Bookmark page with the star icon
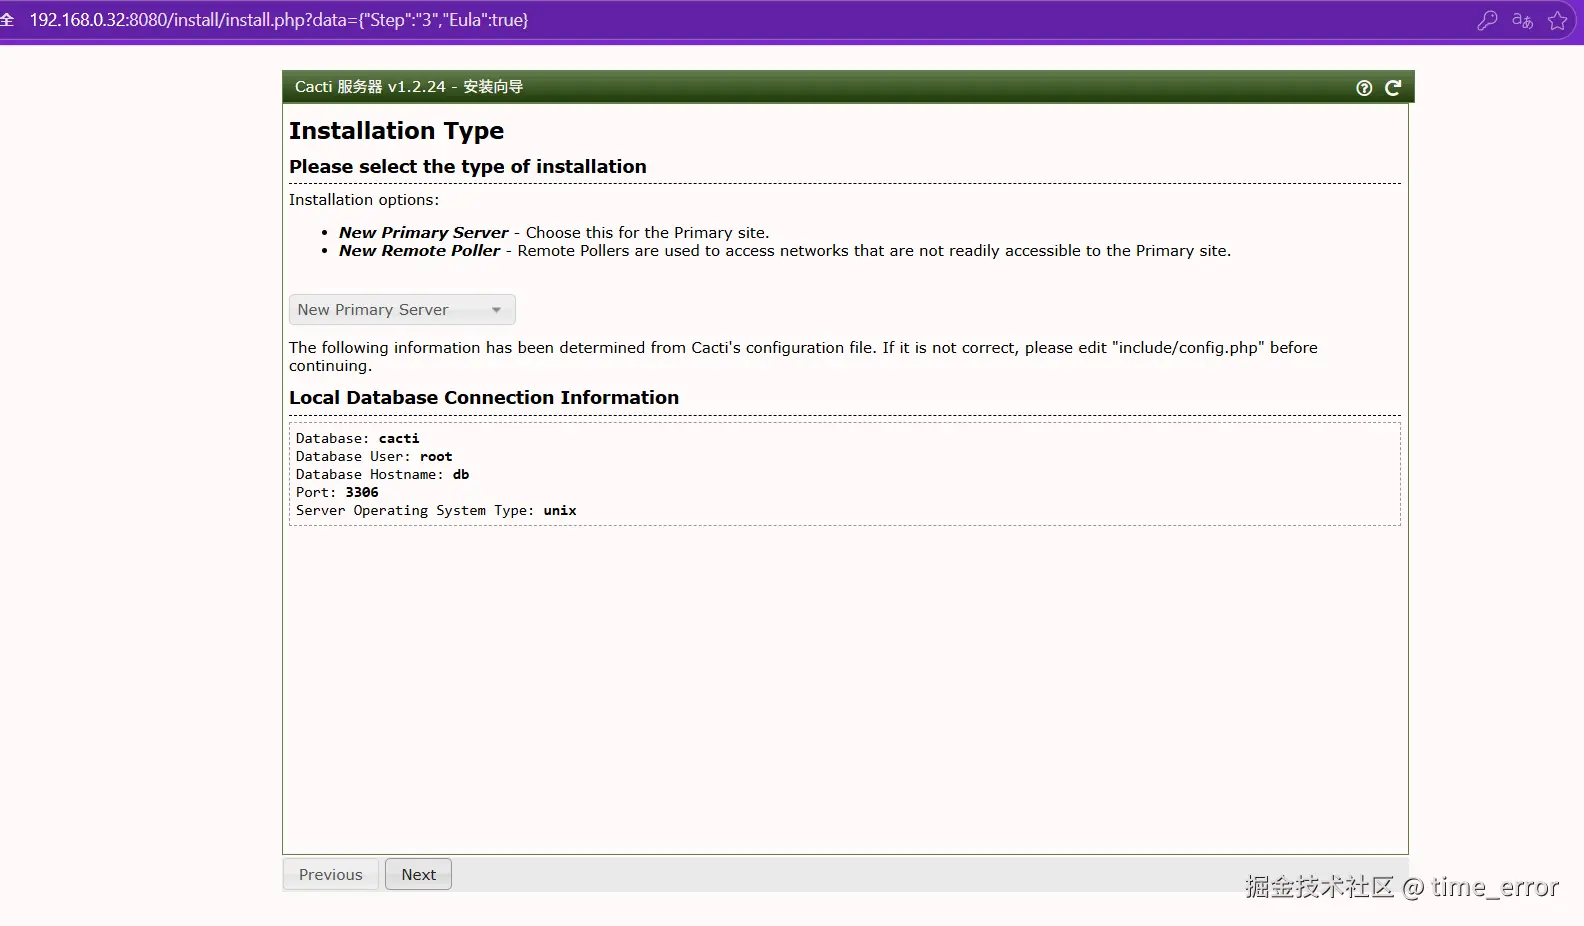Screen dimensions: 1584x926 click(1557, 20)
